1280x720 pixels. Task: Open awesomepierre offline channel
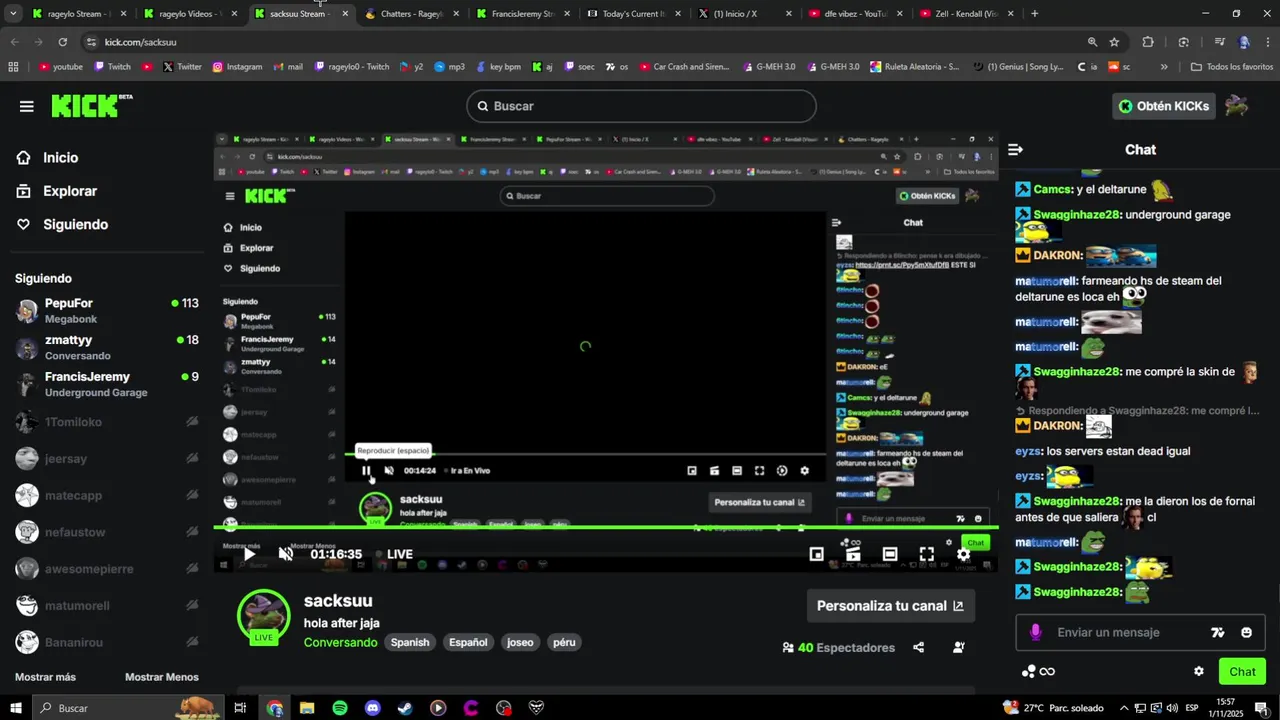(x=106, y=569)
